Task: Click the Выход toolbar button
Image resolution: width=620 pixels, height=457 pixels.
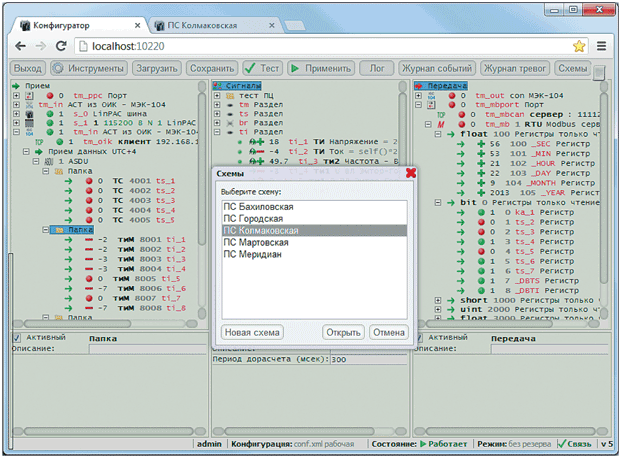Action: [28, 68]
